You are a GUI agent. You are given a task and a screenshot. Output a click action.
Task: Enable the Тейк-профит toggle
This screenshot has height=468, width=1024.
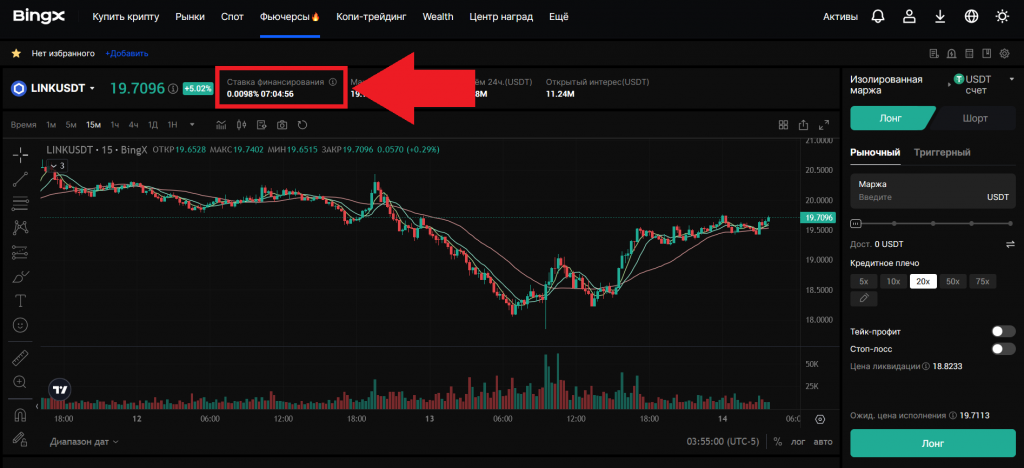1002,331
